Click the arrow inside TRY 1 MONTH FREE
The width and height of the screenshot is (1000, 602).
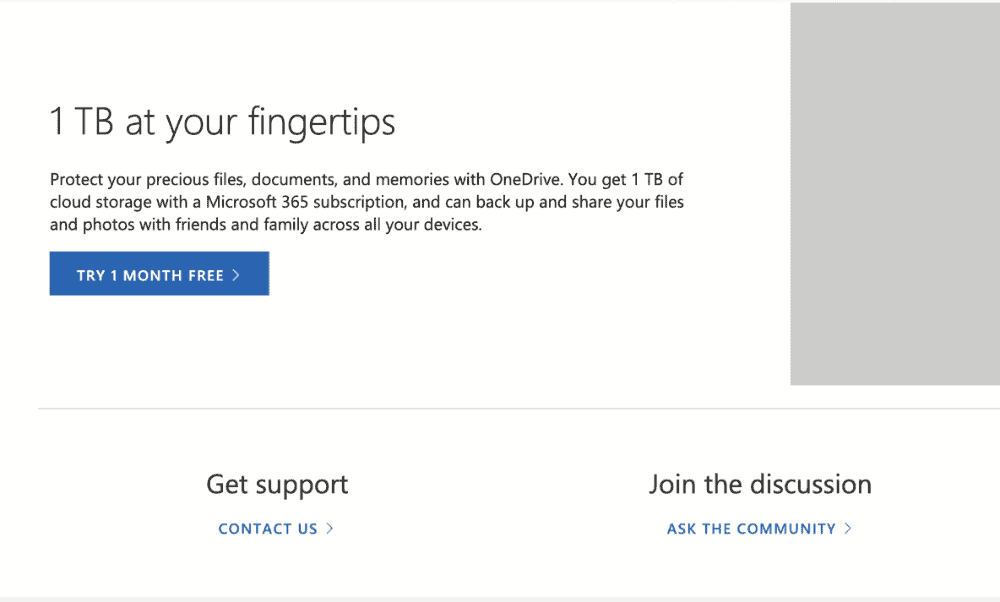coord(236,275)
